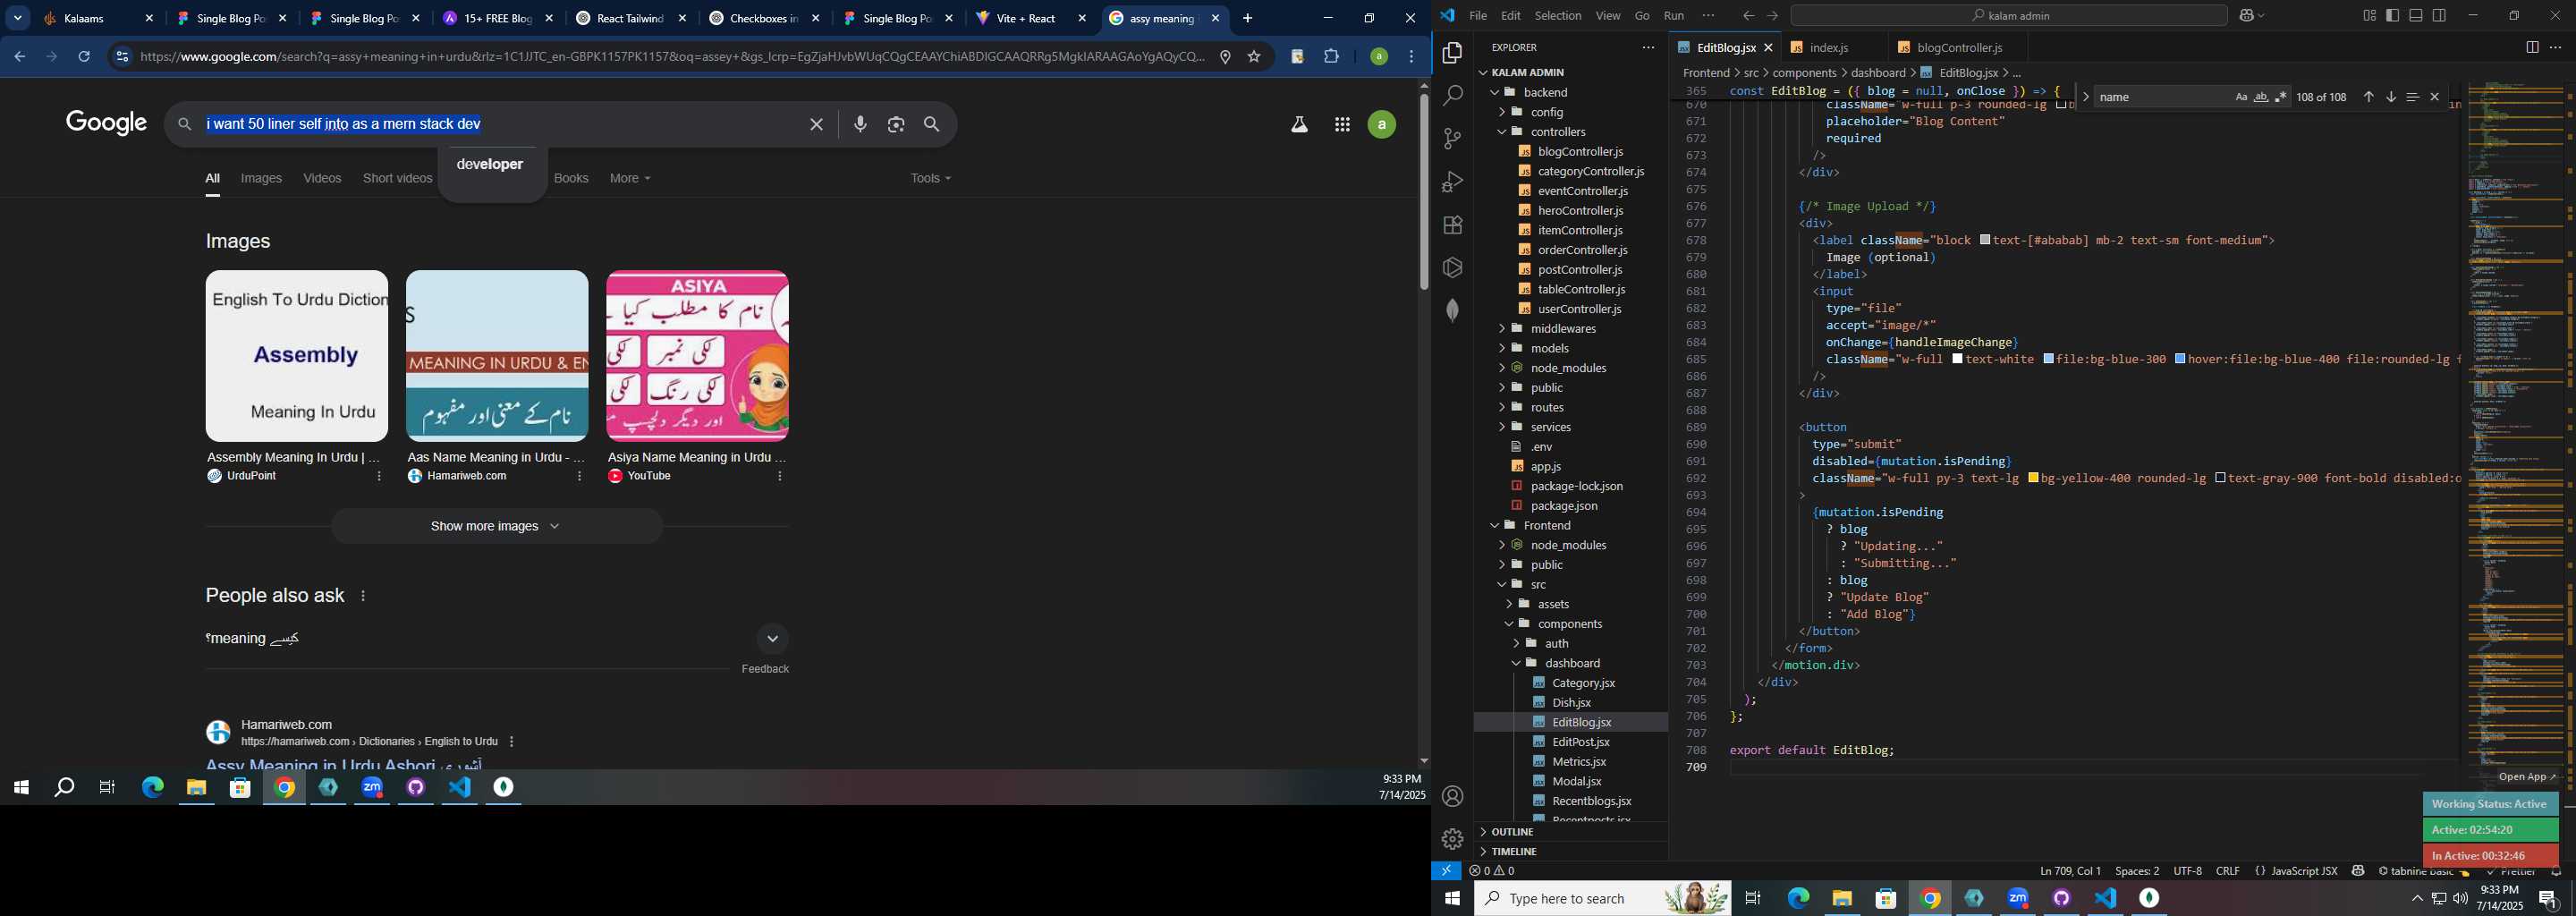This screenshot has height=916, width=2576.
Task: Toggle Match Case in find widget
Action: [2241, 97]
